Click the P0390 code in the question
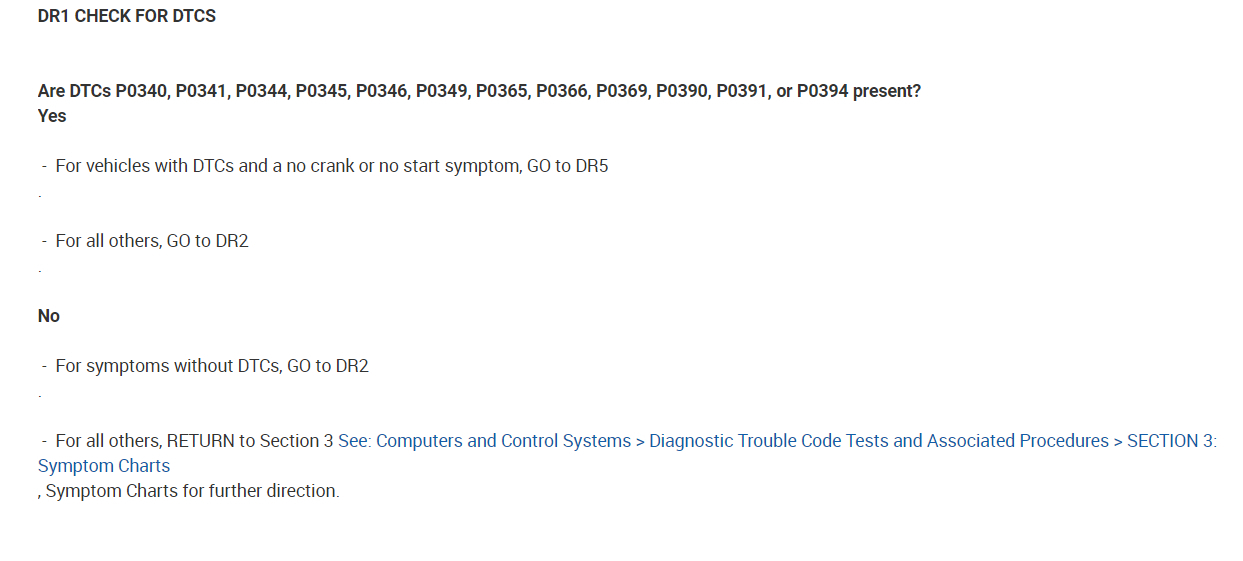Viewport: 1243px width, 561px height. 683,91
